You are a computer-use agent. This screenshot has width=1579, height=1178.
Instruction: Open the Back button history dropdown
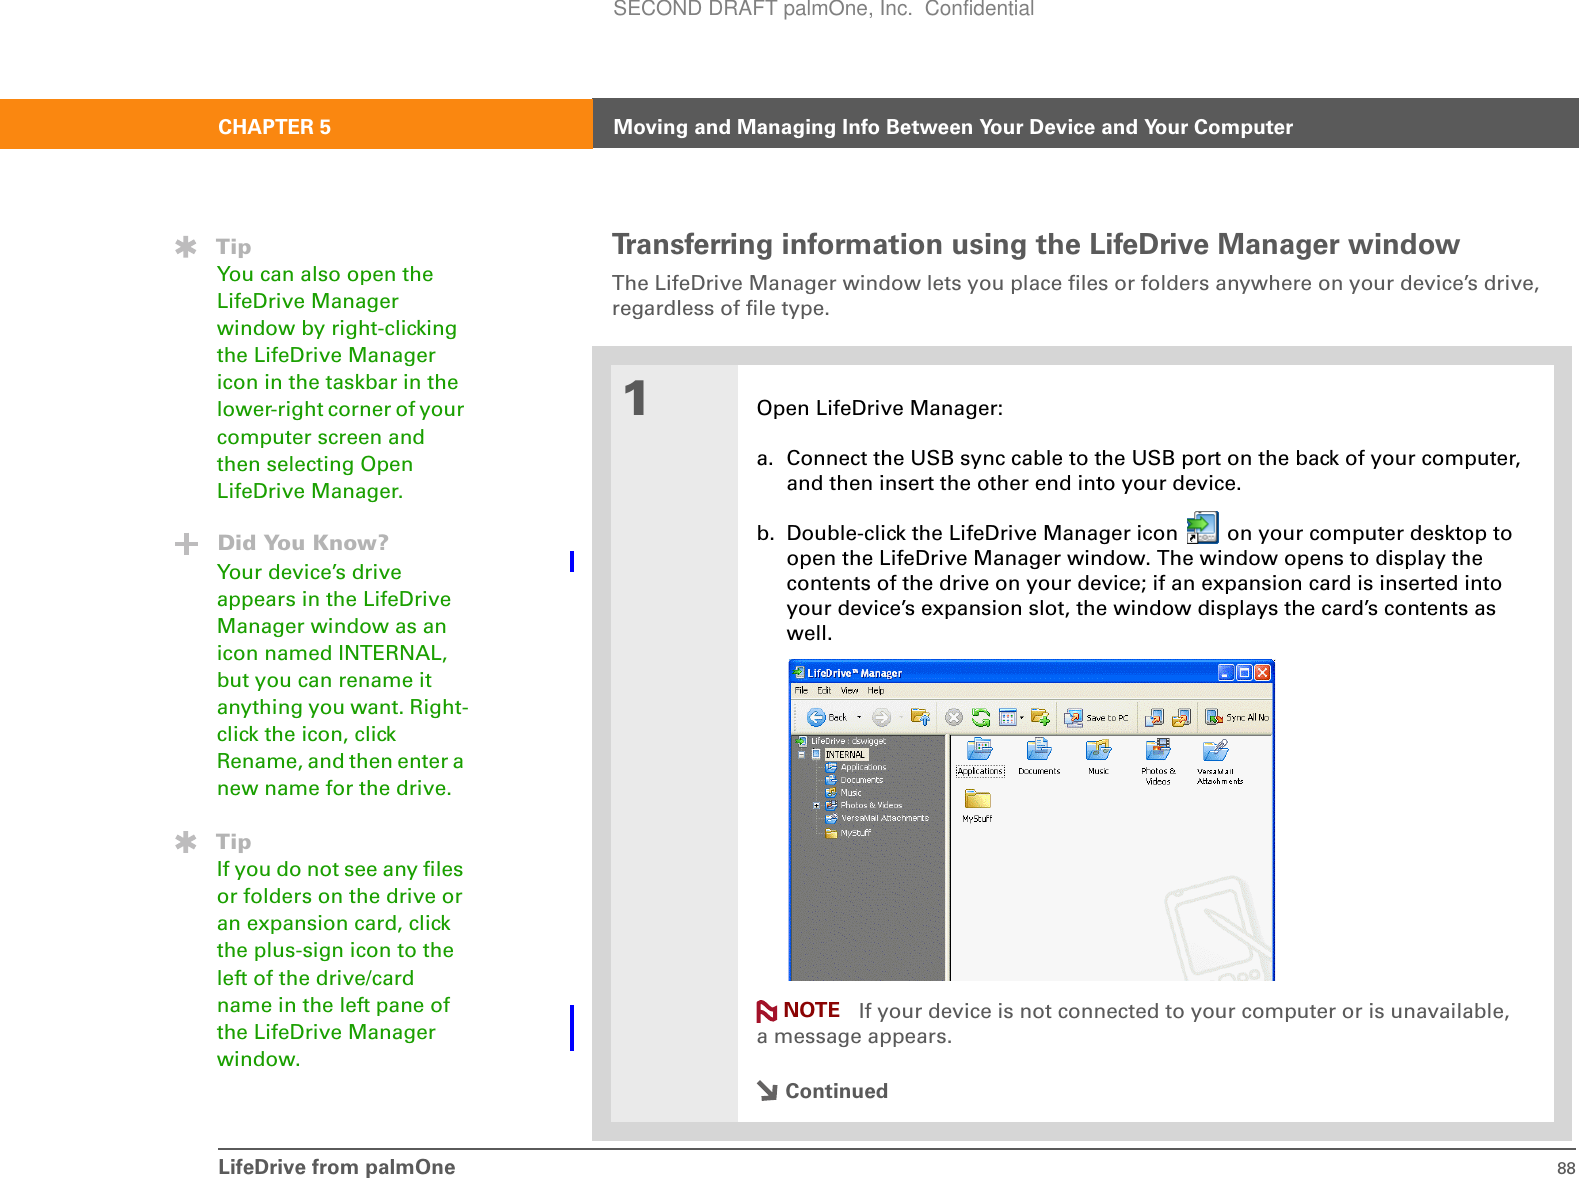(x=859, y=717)
